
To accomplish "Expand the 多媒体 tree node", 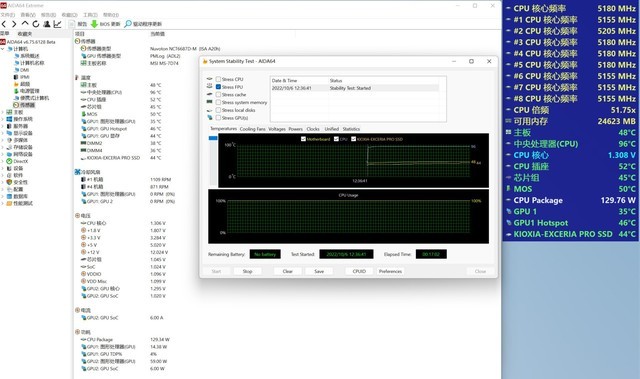I will click(x=3, y=140).
